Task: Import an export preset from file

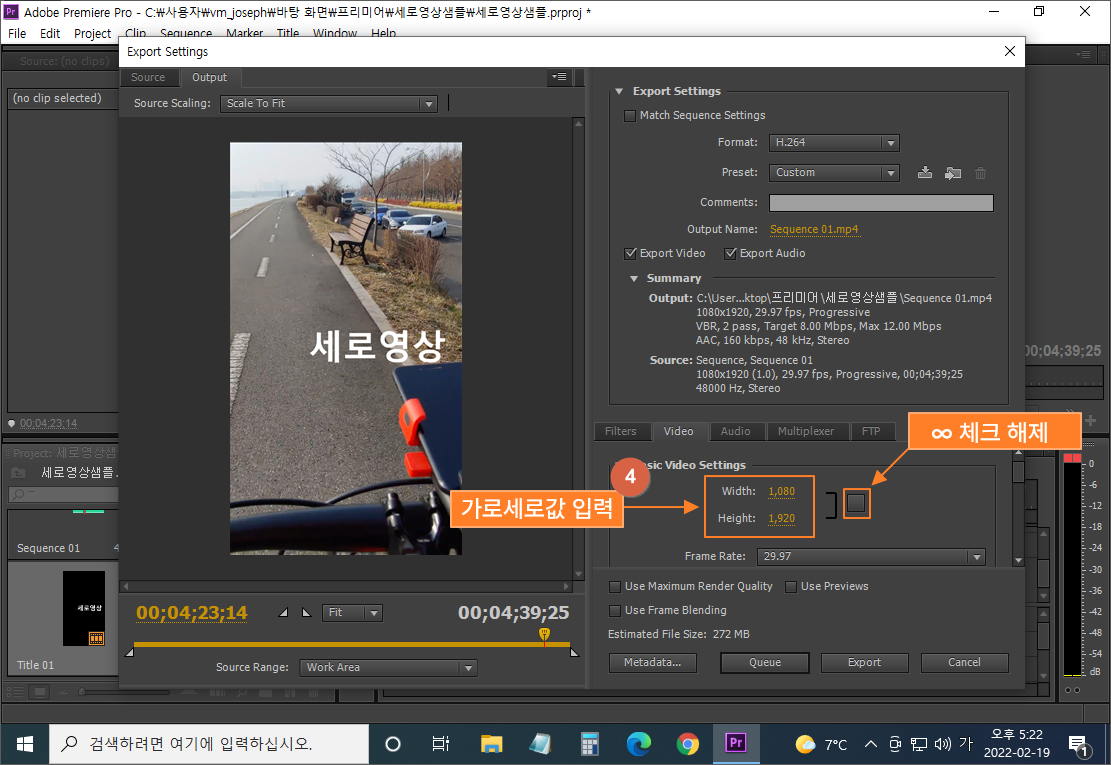Action: 952,172
